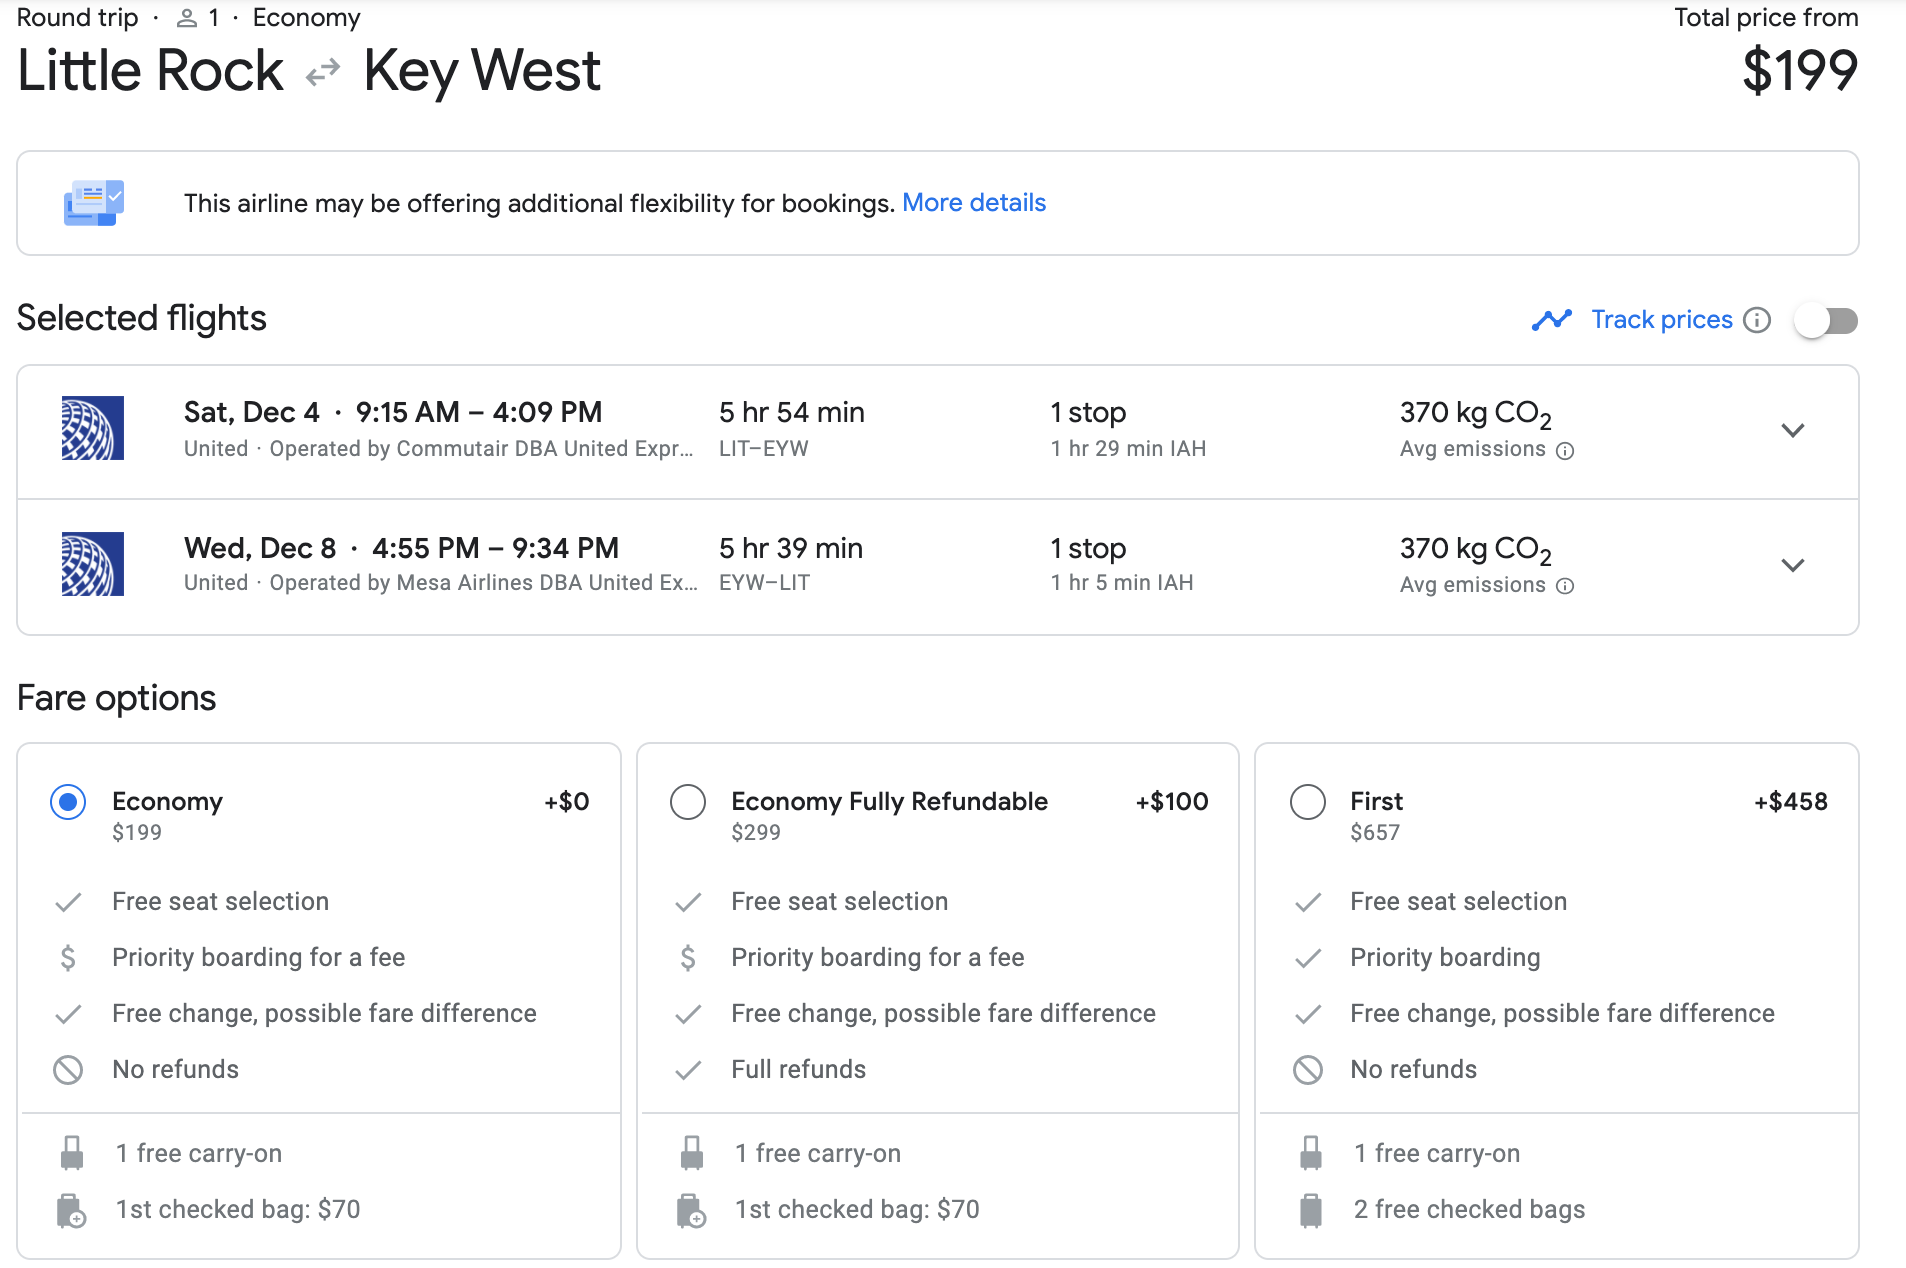Select the Economy fare radio button
The height and width of the screenshot is (1268, 1906).
[68, 802]
